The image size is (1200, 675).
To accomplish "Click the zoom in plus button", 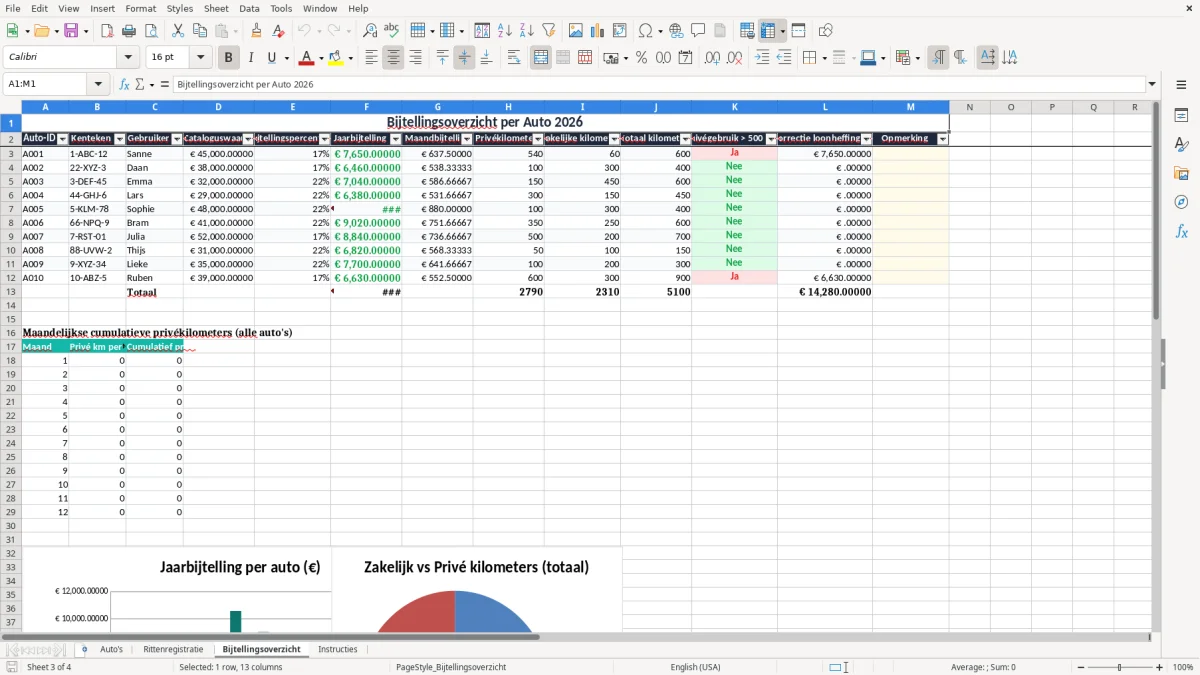I will point(1159,667).
